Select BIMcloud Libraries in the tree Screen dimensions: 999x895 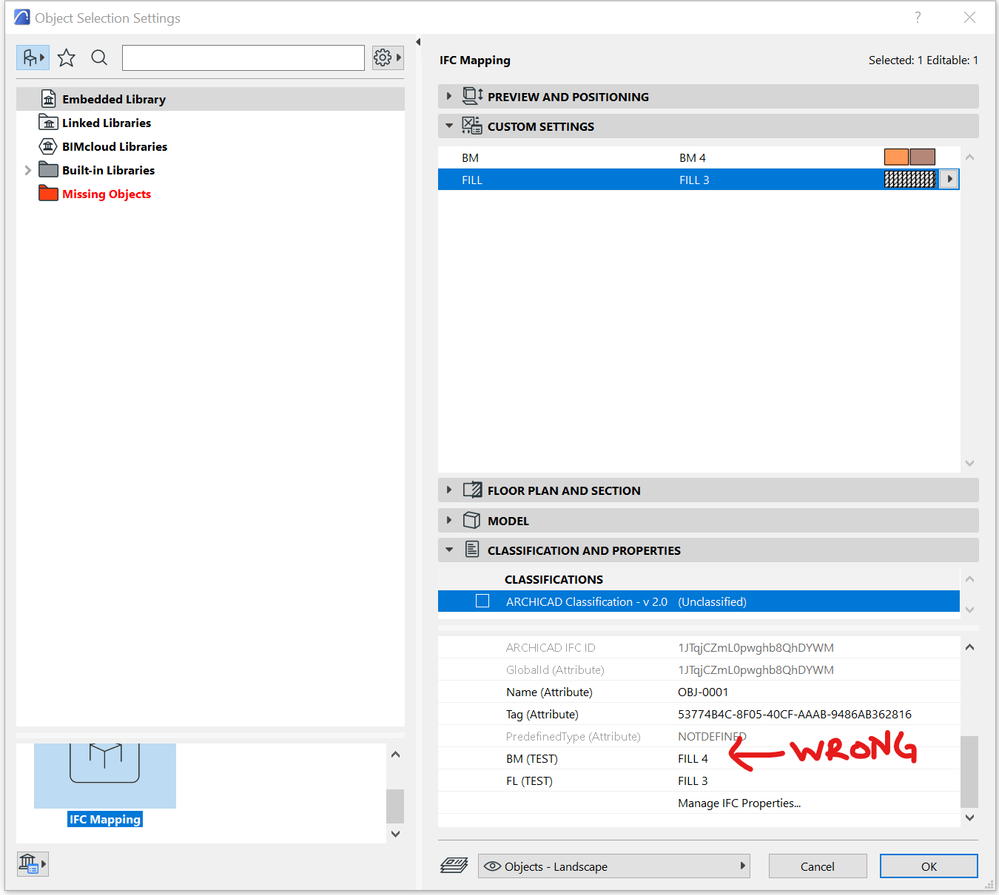(115, 147)
